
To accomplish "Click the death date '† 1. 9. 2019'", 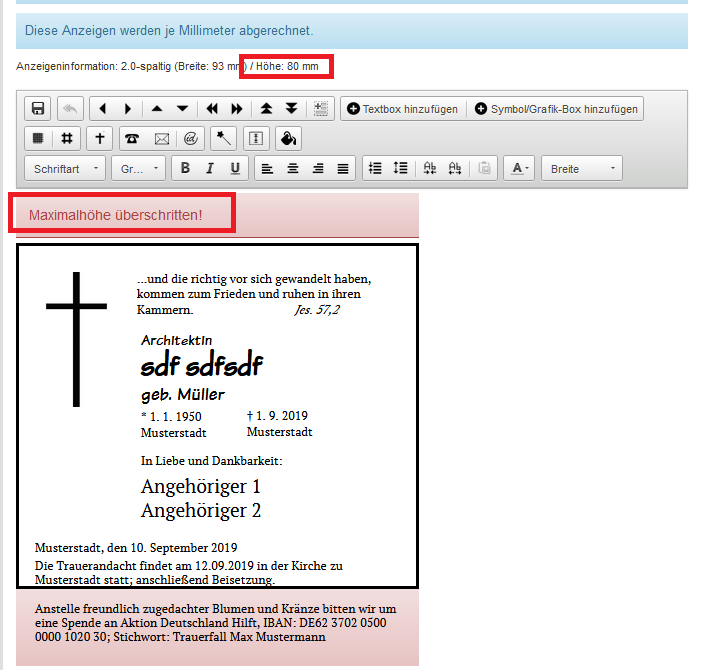I will (277, 416).
